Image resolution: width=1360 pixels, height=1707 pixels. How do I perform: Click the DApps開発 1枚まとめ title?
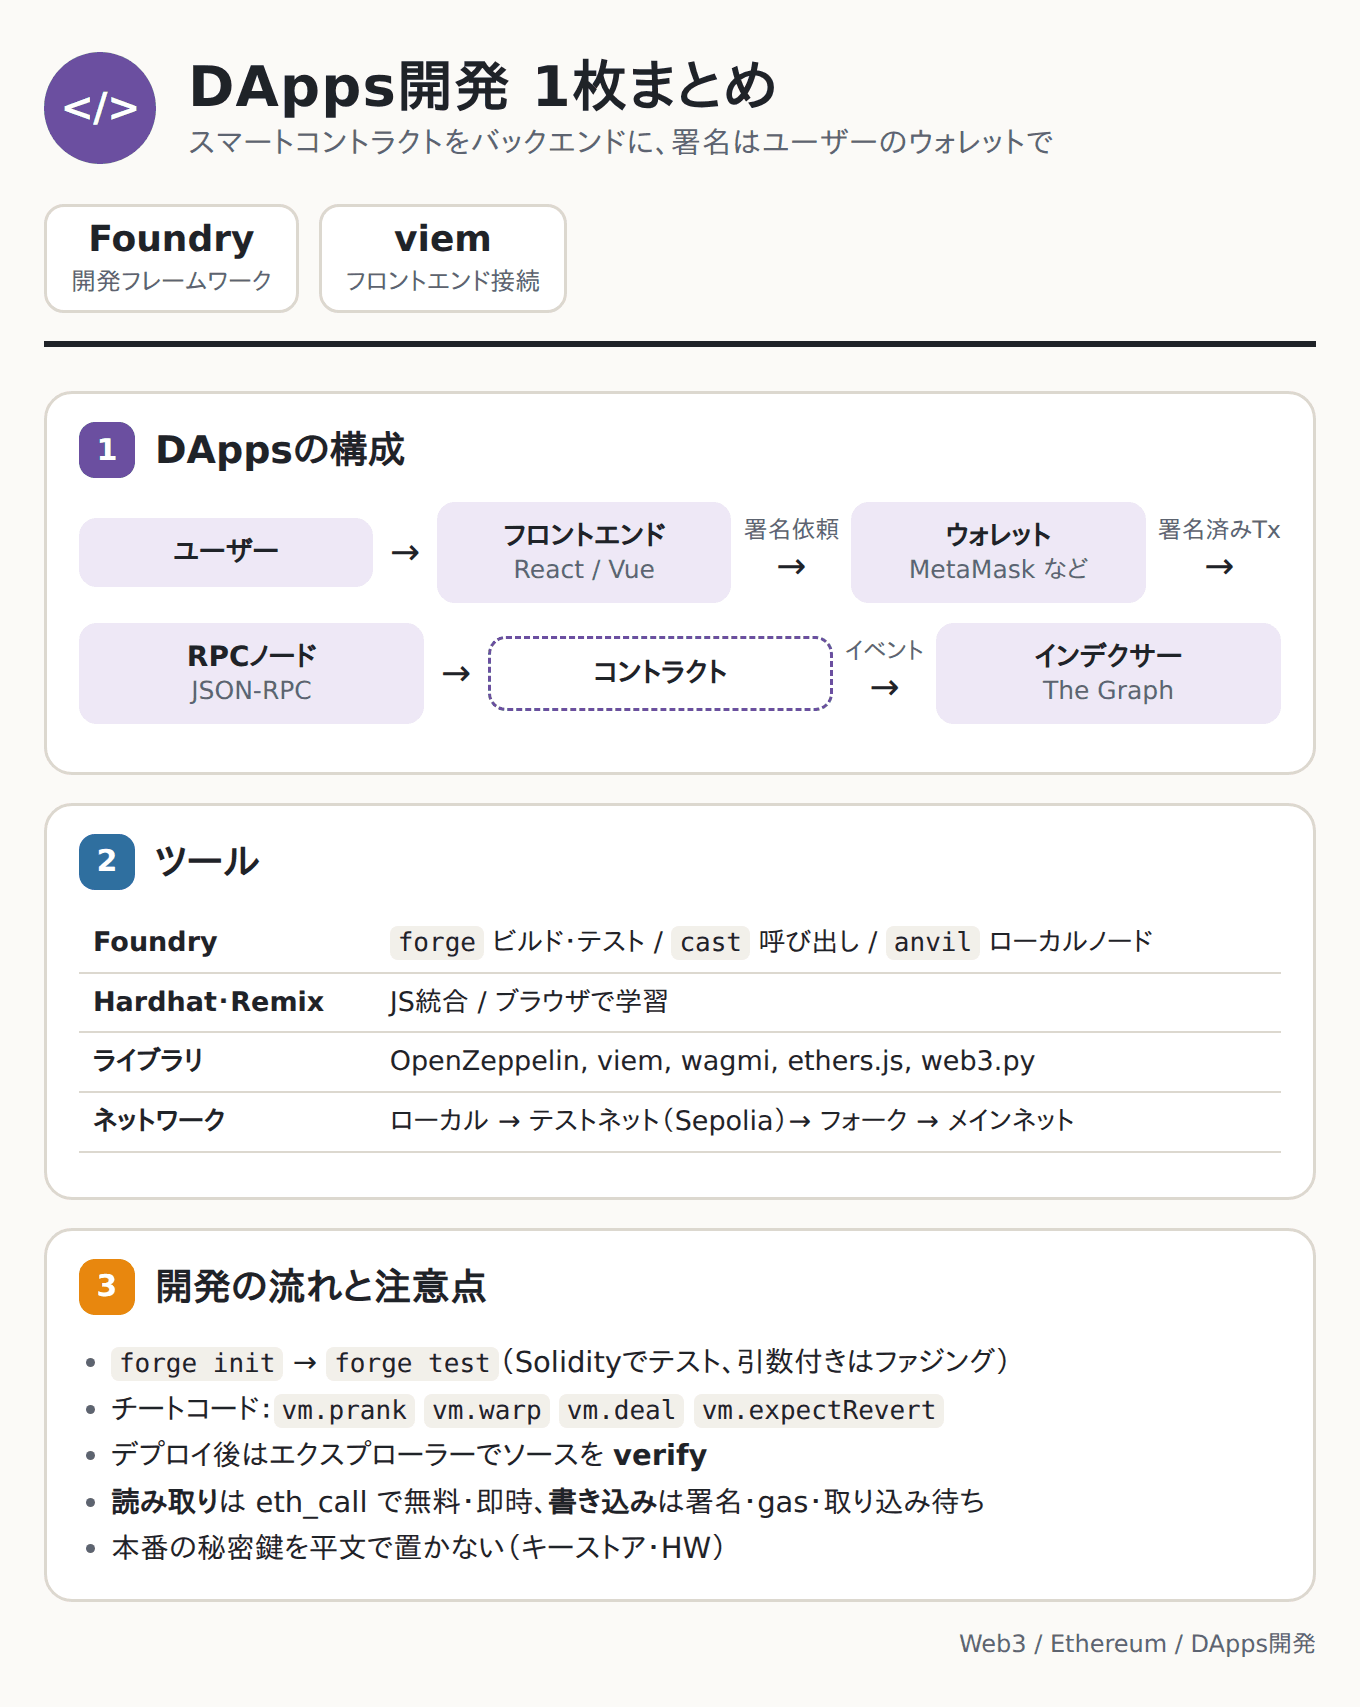coord(483,86)
